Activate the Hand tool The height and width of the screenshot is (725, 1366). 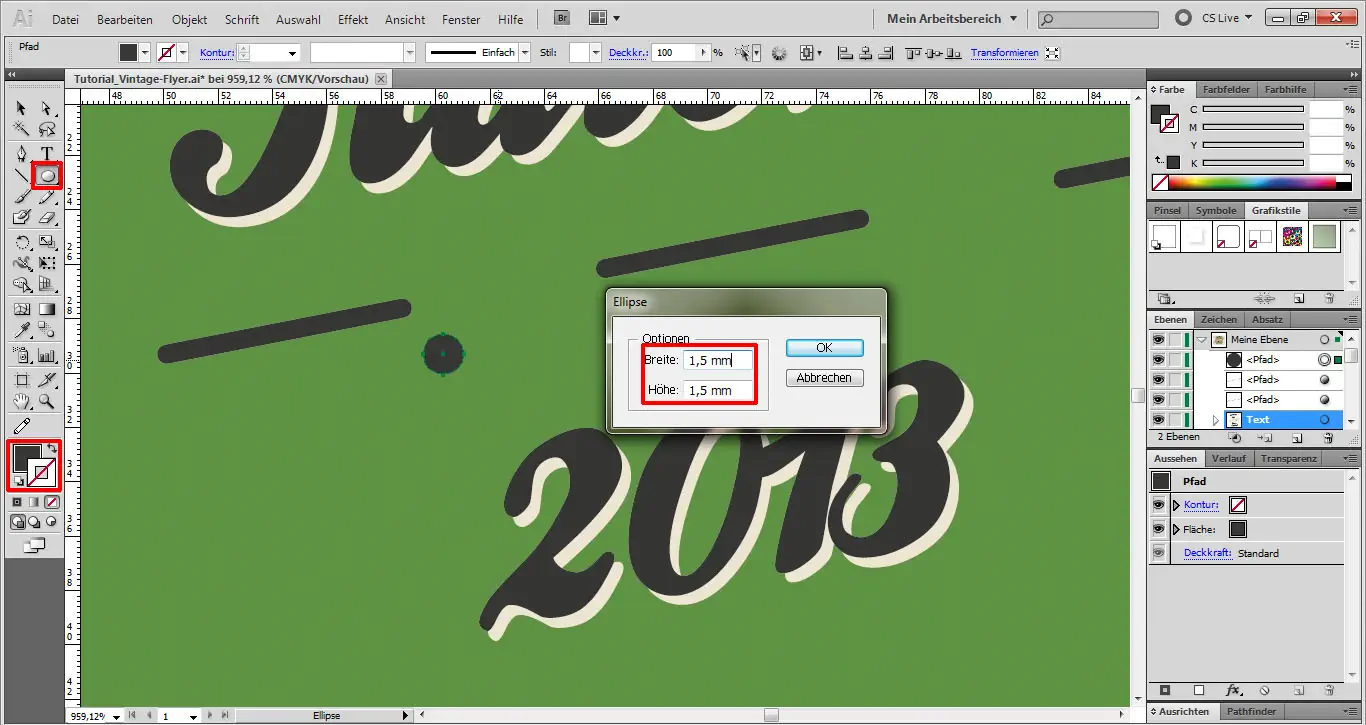(22, 402)
